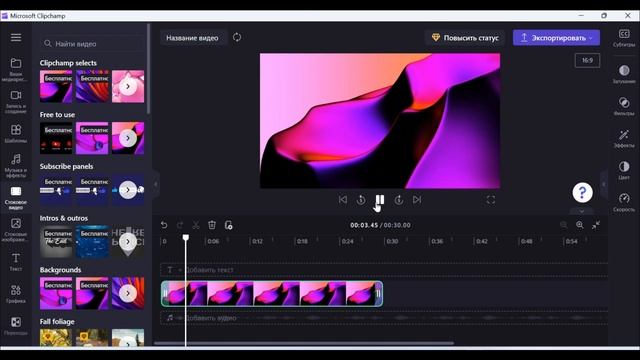
Task: Click the Upgrade status button
Action: (x=465, y=38)
